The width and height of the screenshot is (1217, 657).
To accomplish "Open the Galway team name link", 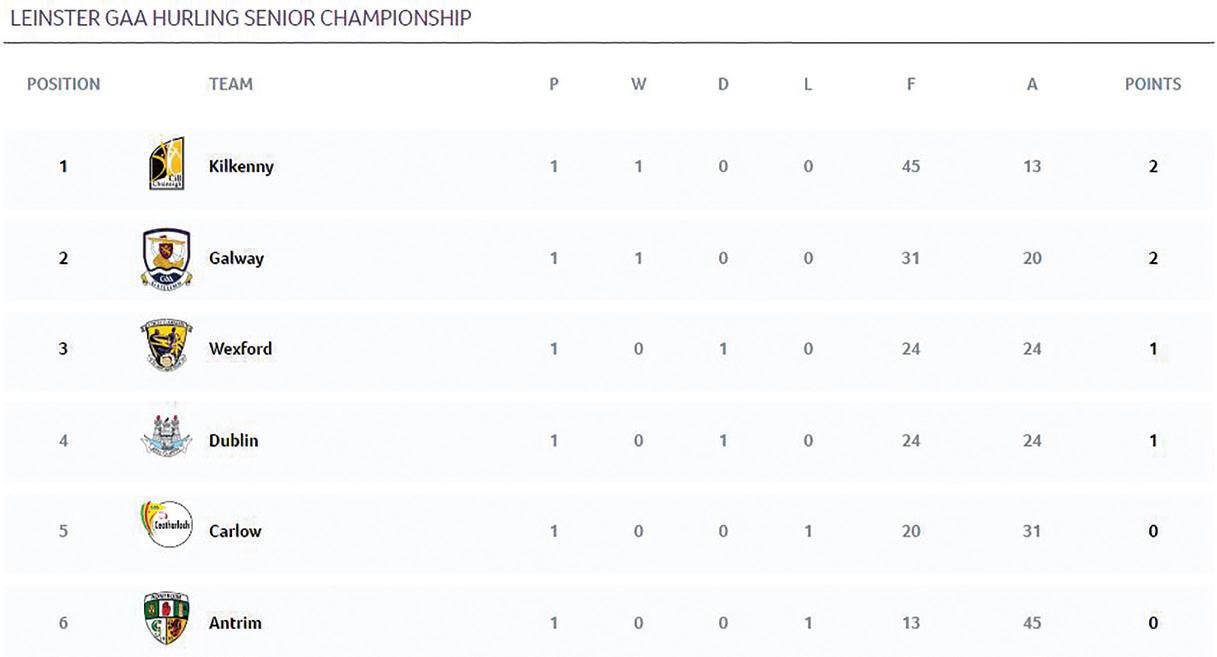I will (x=236, y=258).
